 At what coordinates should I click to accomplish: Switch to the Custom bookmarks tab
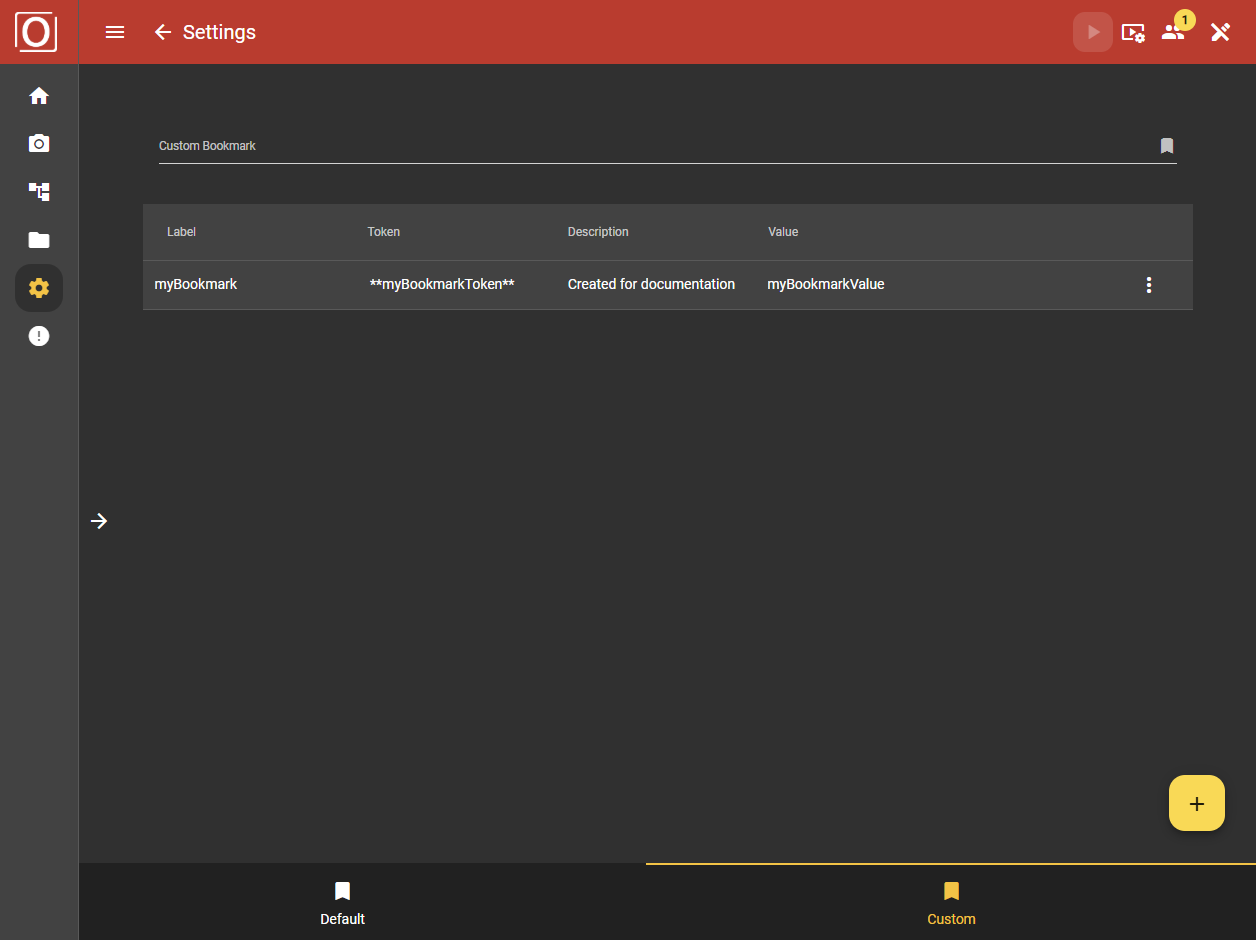click(951, 902)
